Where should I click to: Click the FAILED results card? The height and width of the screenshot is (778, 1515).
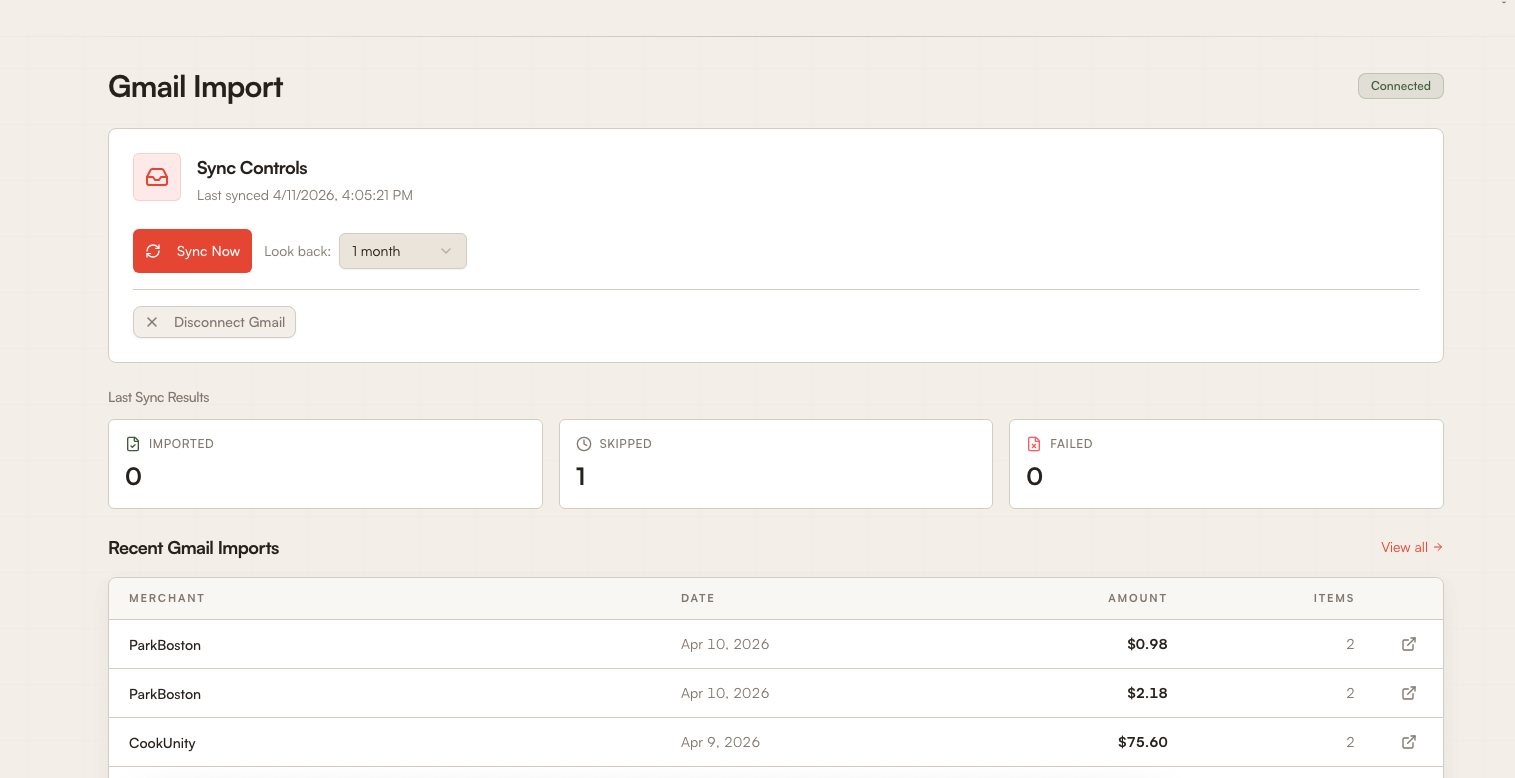point(1226,464)
